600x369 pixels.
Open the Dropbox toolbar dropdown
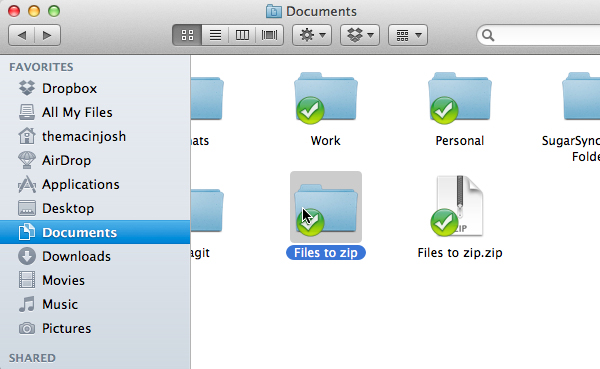click(360, 35)
